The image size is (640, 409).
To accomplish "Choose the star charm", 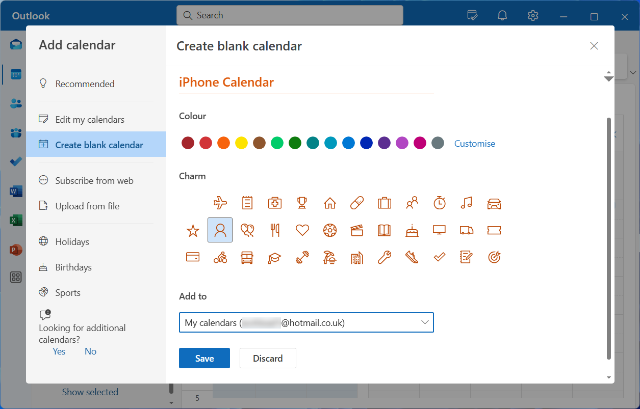I will point(193,231).
